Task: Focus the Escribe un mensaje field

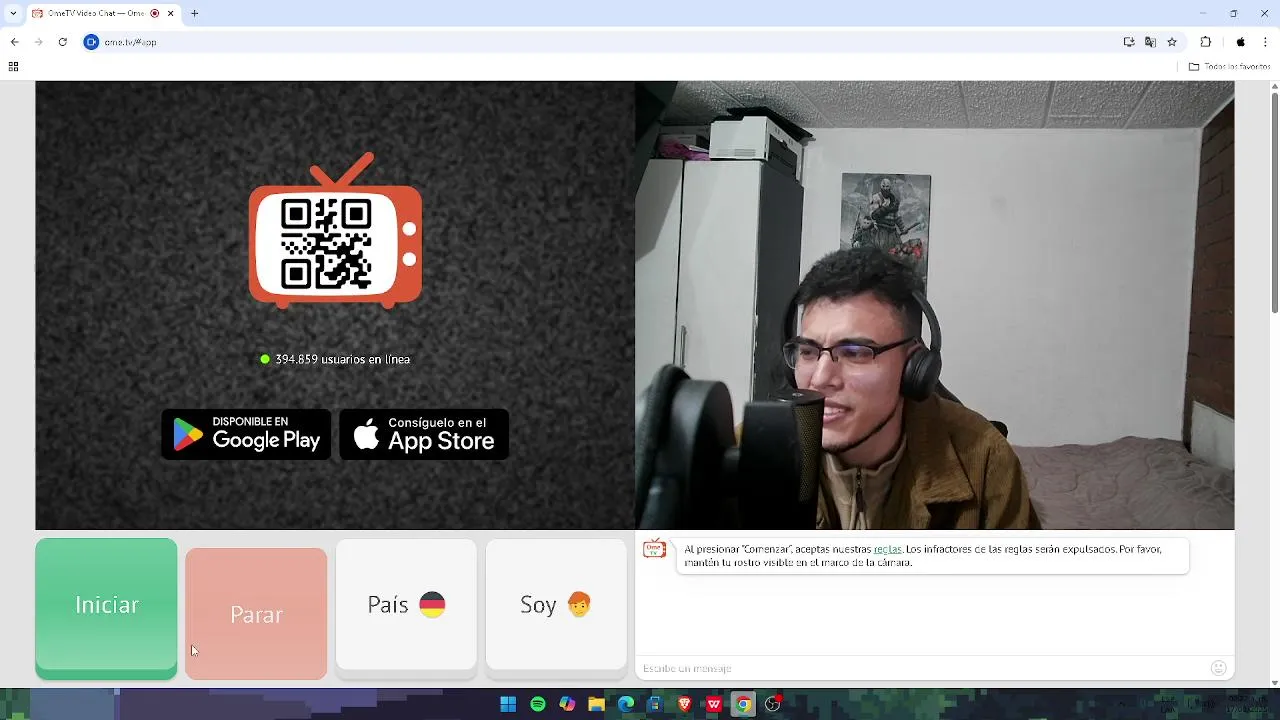Action: pyautogui.click(x=920, y=668)
